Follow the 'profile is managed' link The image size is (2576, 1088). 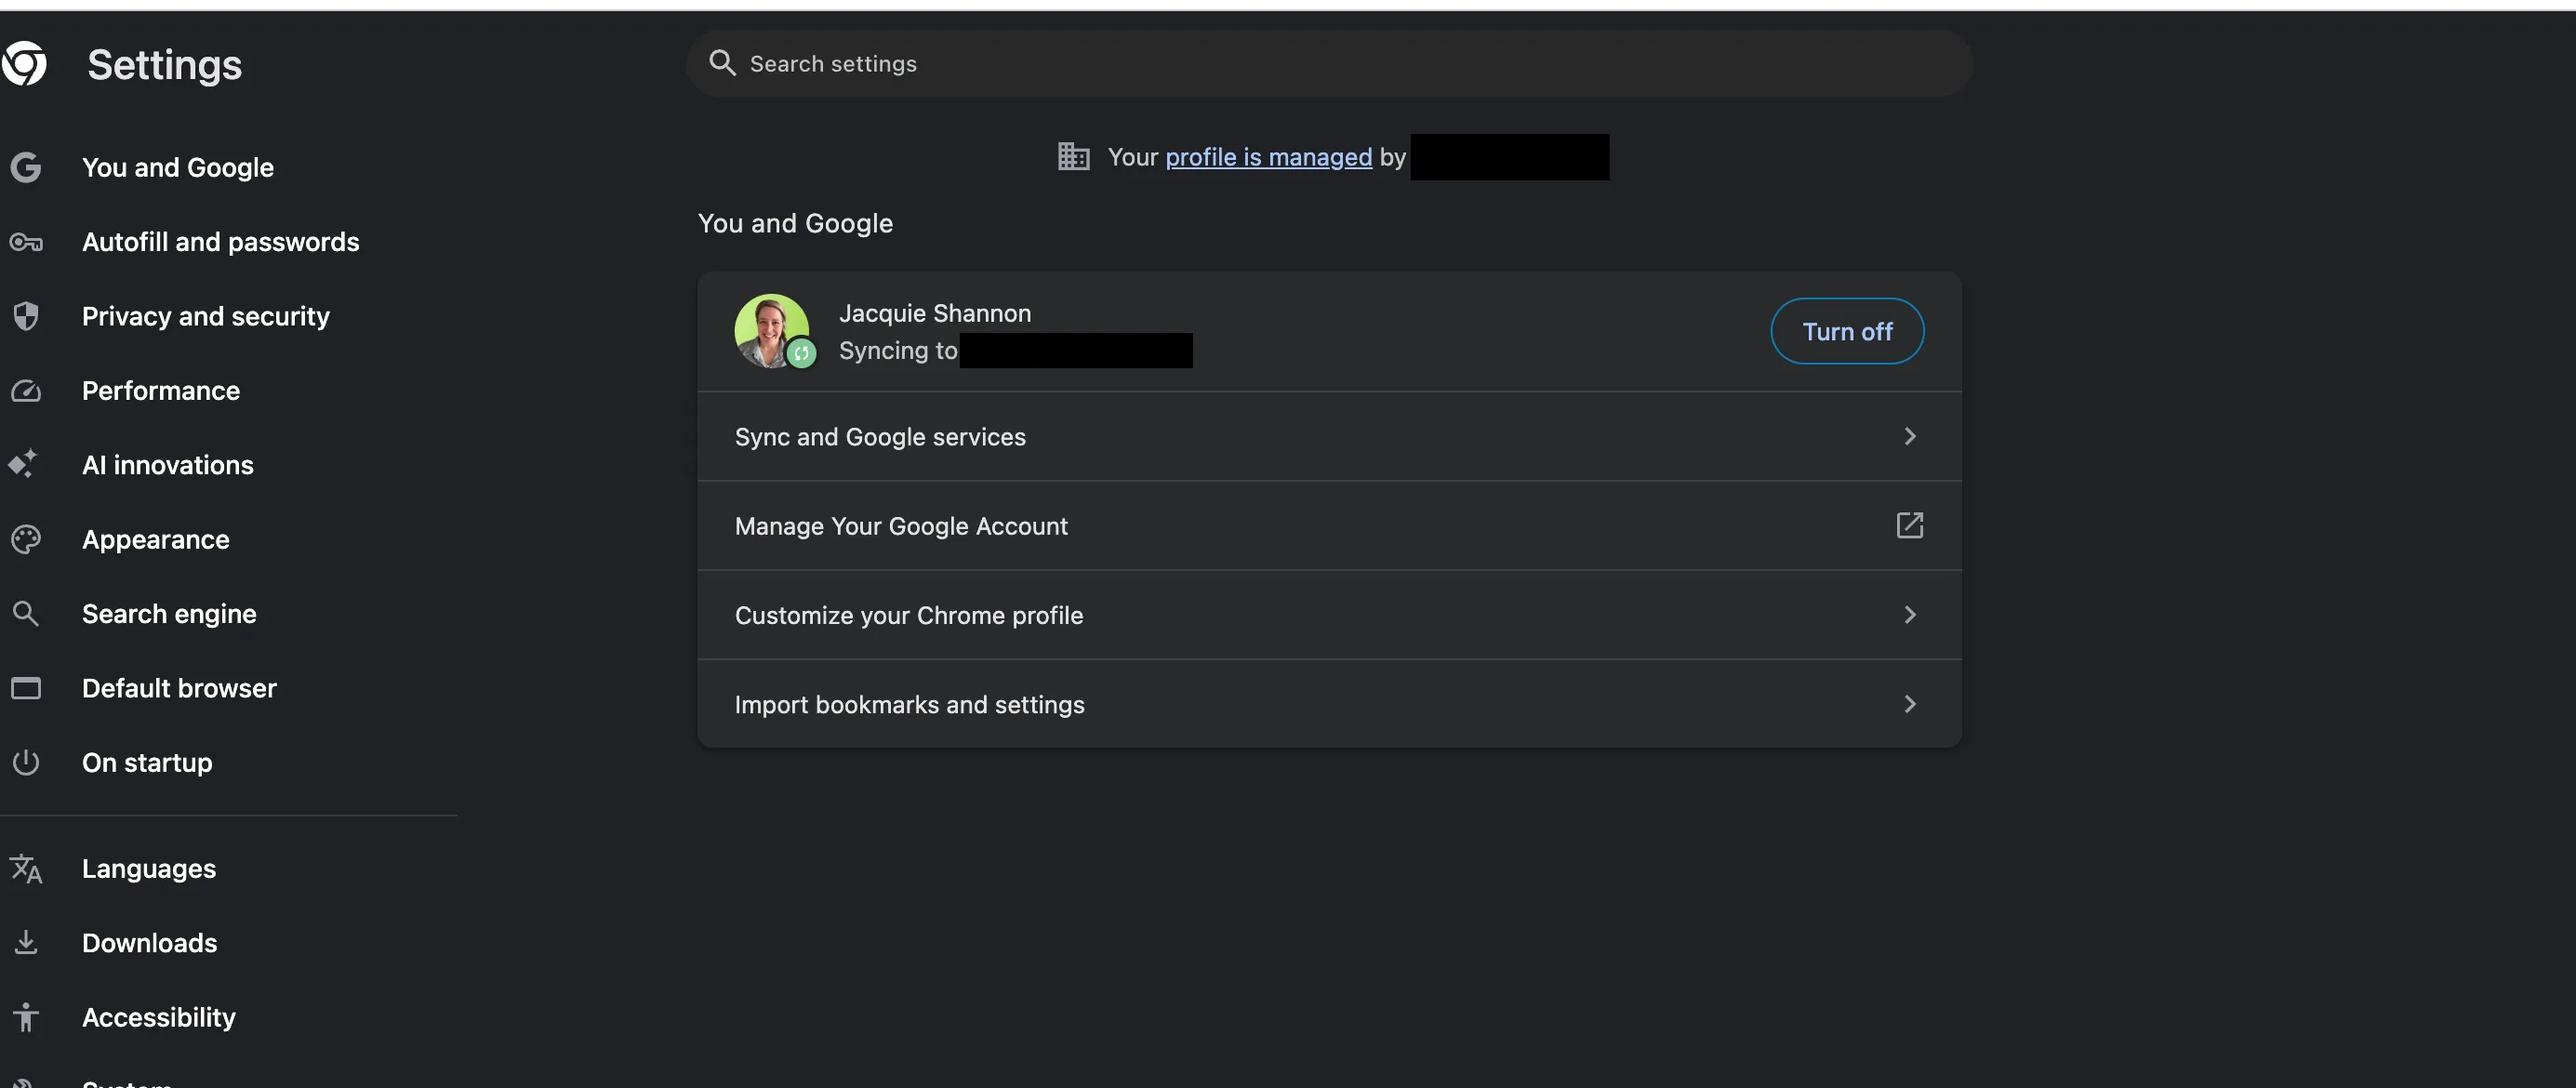(1268, 157)
